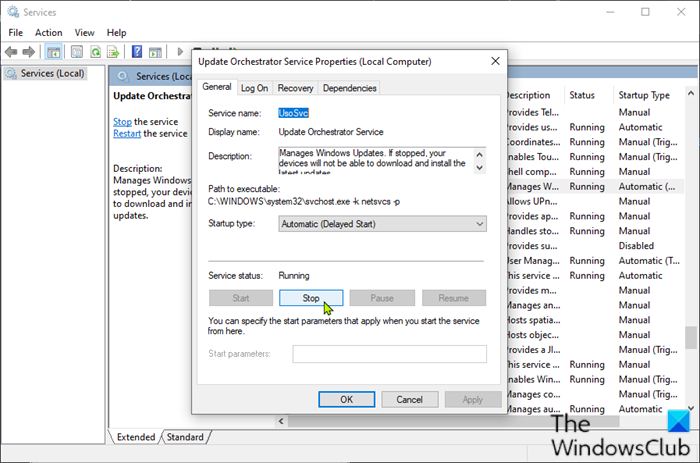Click Cancel in the properties dialog
700x463 pixels.
(x=409, y=400)
